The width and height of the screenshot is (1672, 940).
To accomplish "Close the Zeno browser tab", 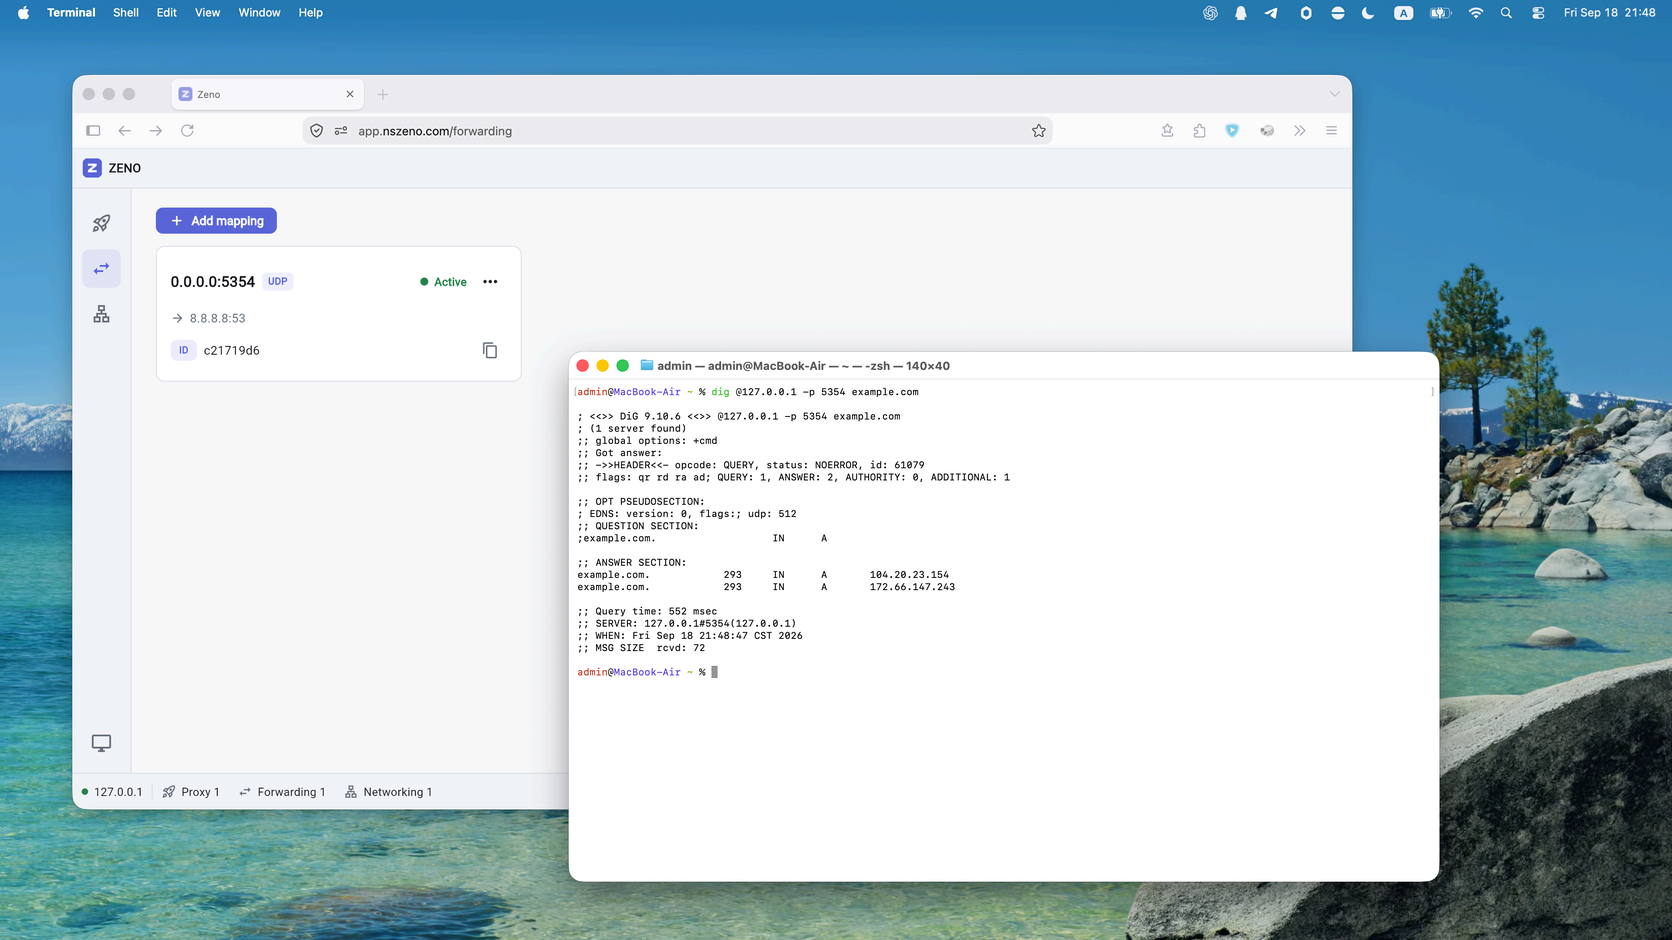I will tap(350, 94).
